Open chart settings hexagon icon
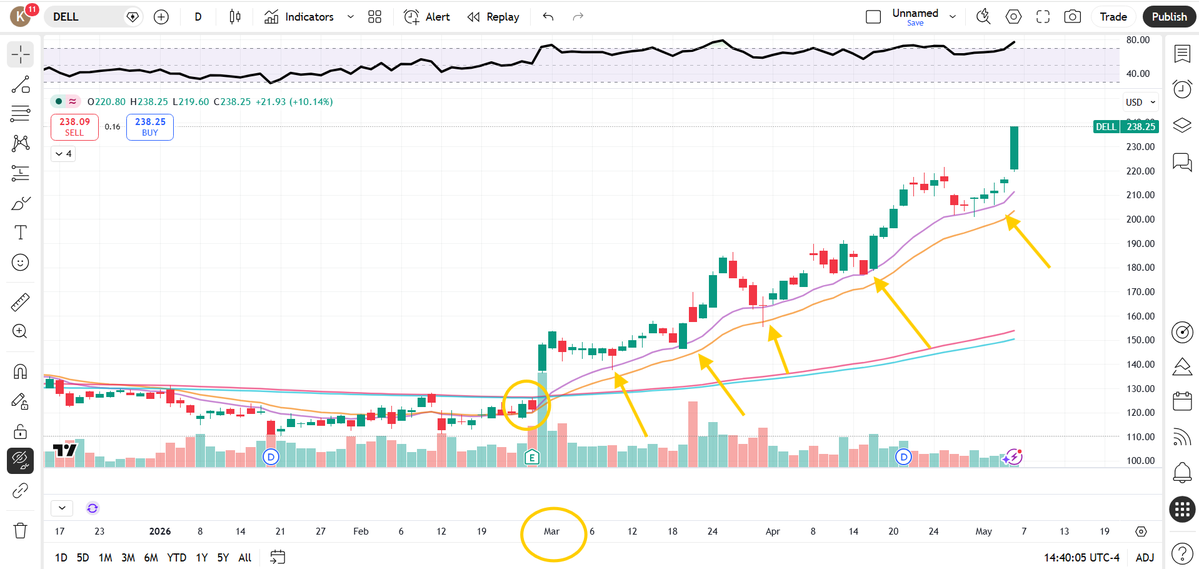This screenshot has height=569, width=1199. click(x=1014, y=17)
